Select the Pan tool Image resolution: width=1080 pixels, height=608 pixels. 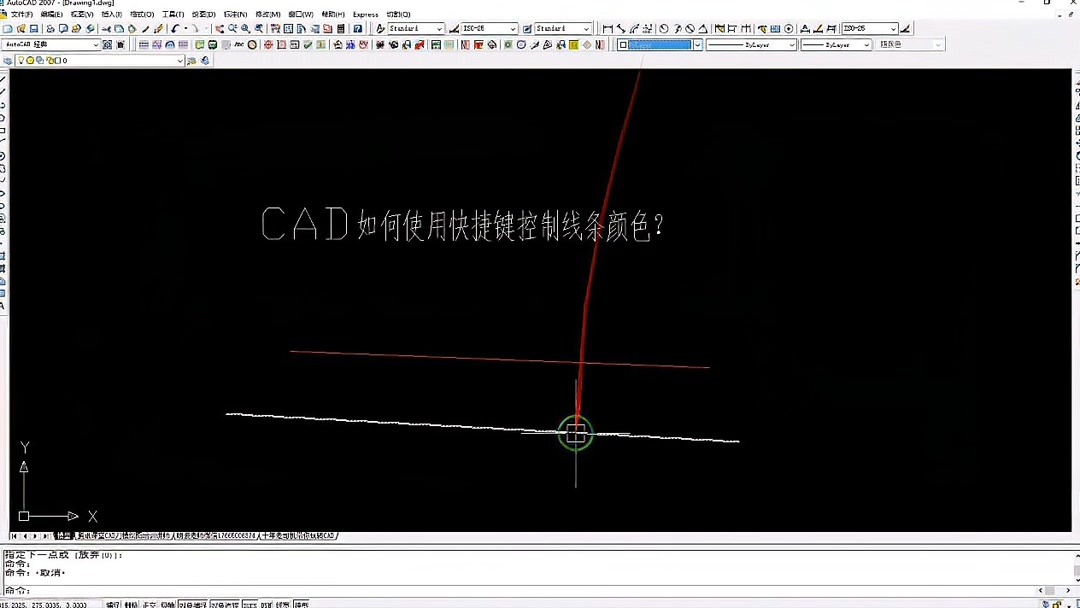pyautogui.click(x=218, y=28)
